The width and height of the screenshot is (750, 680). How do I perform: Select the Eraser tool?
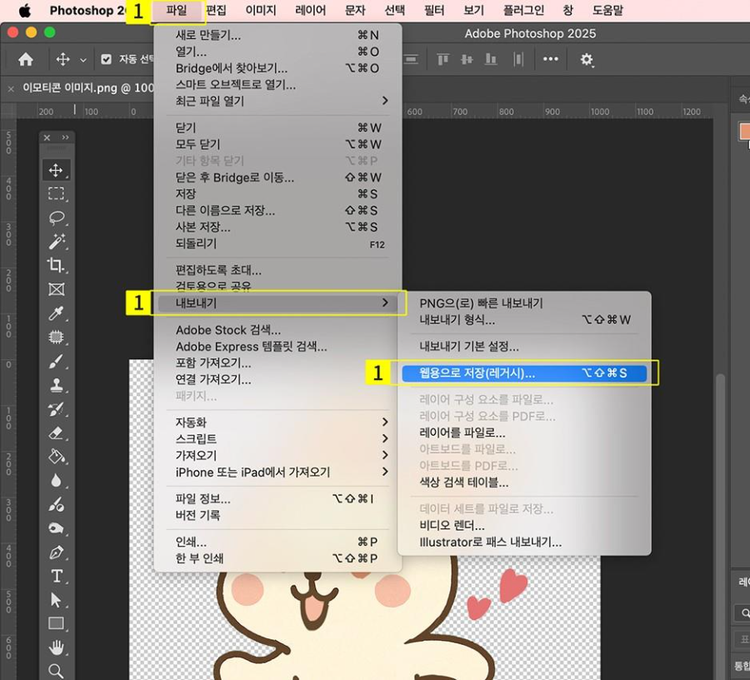(x=56, y=433)
